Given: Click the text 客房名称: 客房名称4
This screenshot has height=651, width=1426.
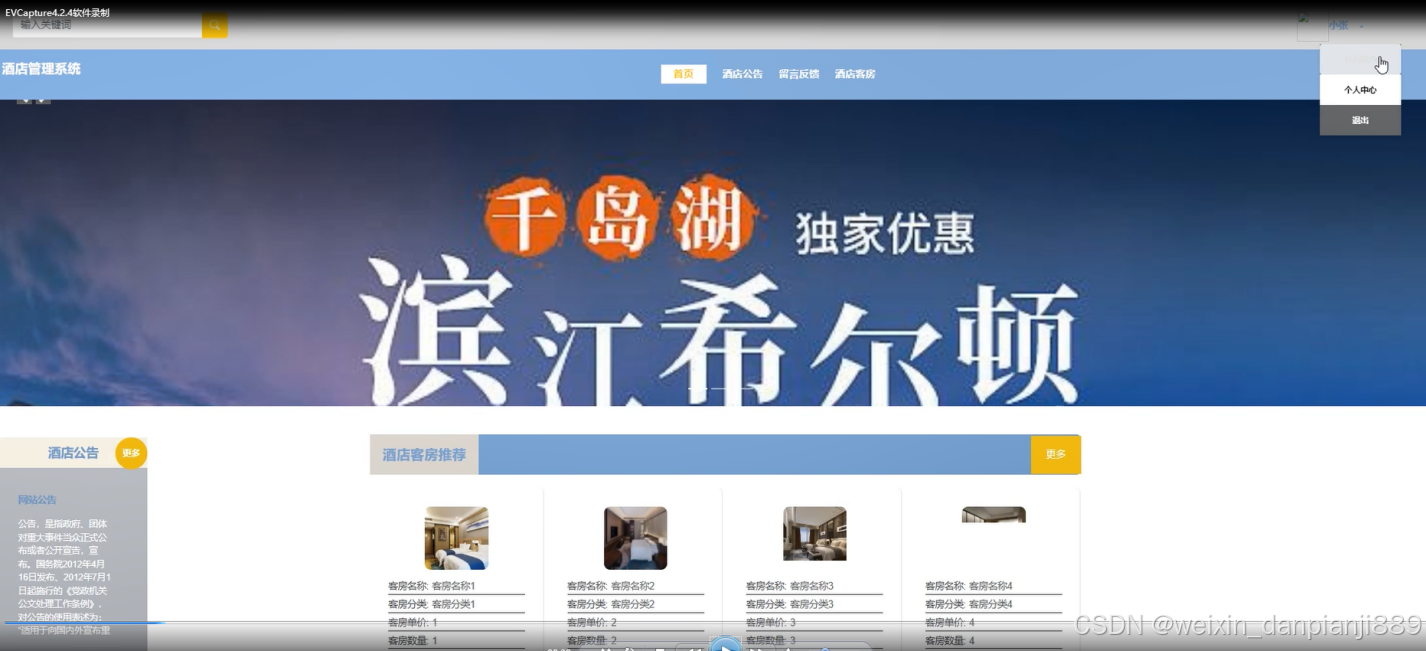Looking at the screenshot, I should pyautogui.click(x=969, y=586).
